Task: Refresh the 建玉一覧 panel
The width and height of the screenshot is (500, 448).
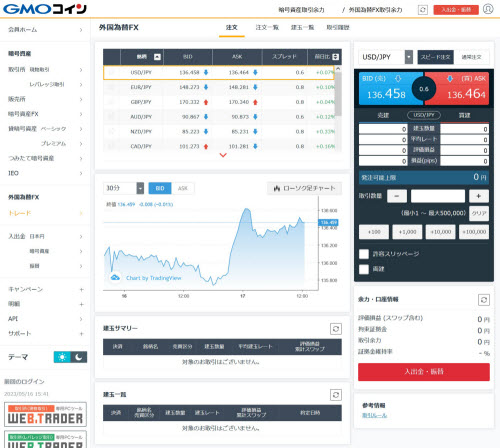Action: coord(336,395)
